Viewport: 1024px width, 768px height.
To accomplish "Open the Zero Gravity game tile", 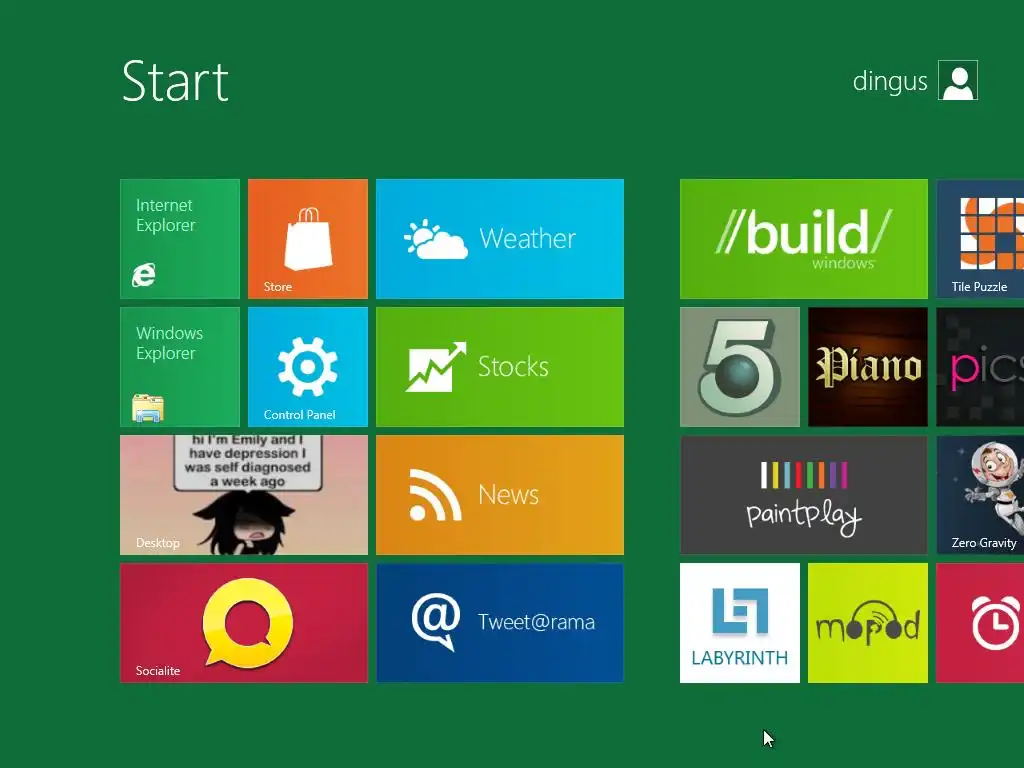I will click(980, 495).
